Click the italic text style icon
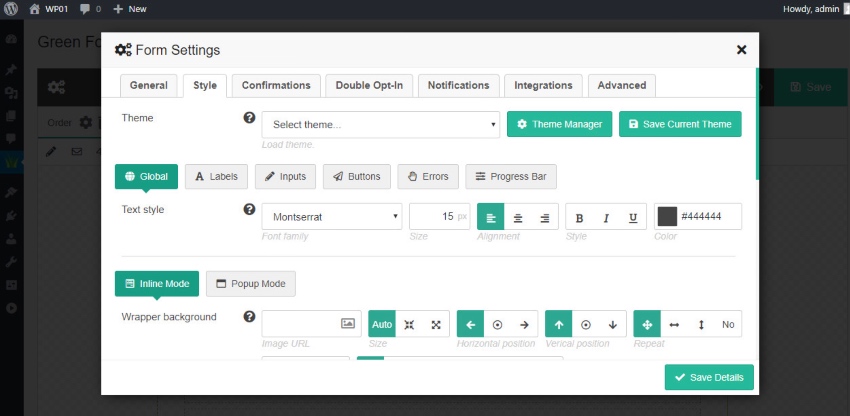This screenshot has height=416, width=850. point(605,217)
